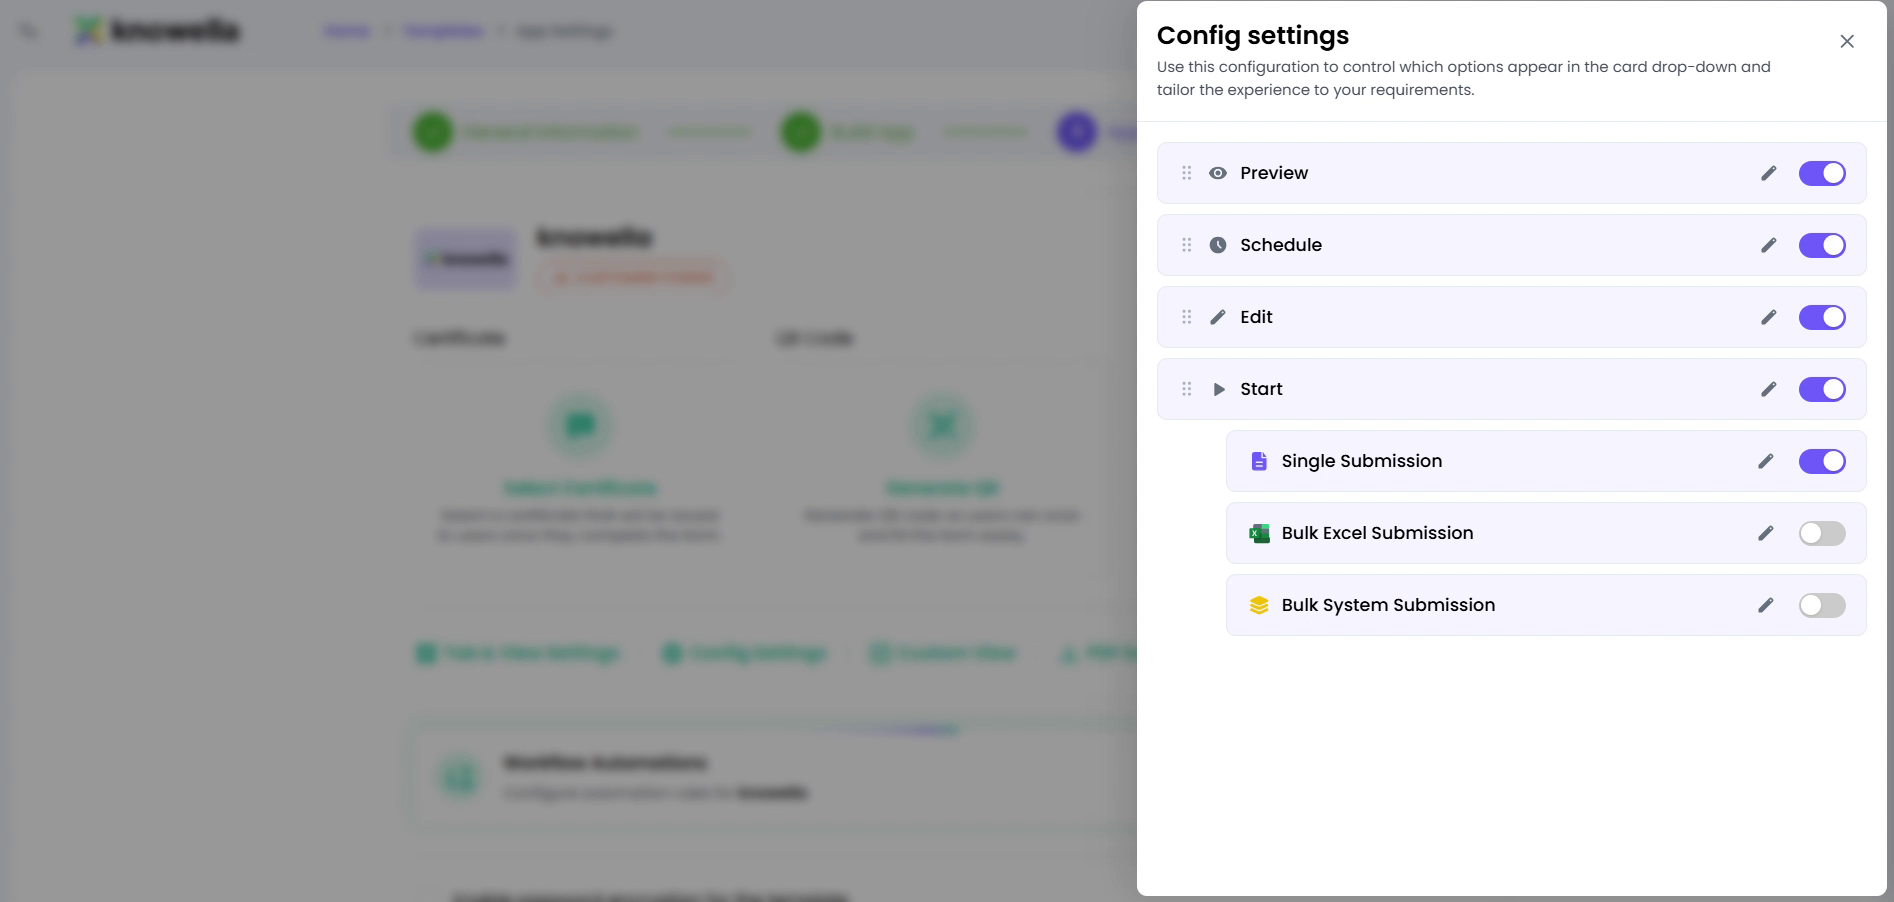Screen dimensions: 1894x902
Task: Click the Schedule label text
Action: point(1281,245)
